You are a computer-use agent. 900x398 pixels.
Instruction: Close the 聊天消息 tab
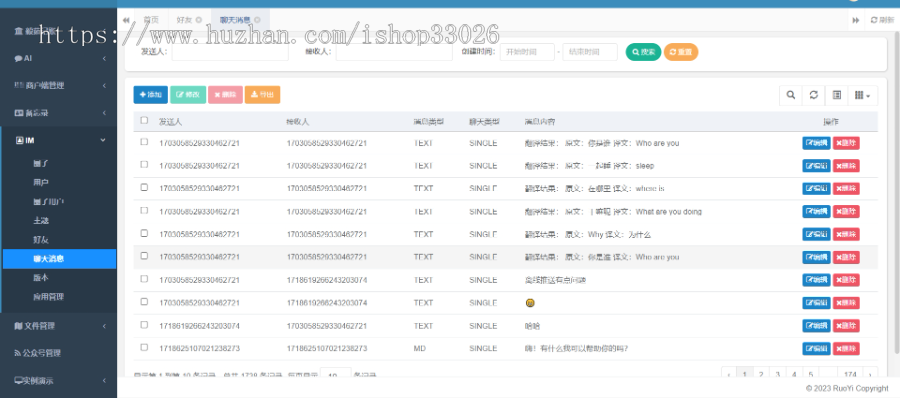[257, 20]
